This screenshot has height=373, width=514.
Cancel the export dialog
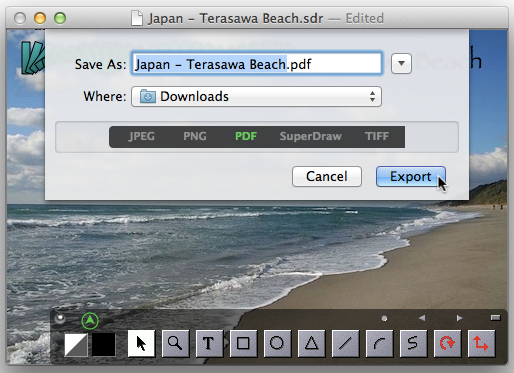tap(327, 176)
